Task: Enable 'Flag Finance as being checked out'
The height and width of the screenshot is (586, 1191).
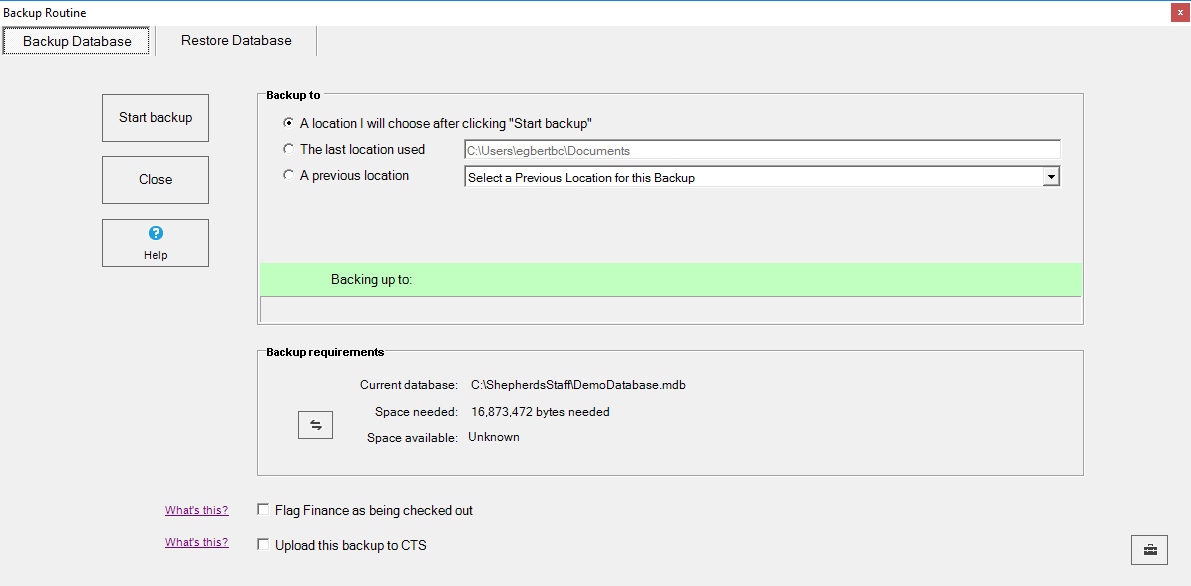Action: tap(263, 510)
